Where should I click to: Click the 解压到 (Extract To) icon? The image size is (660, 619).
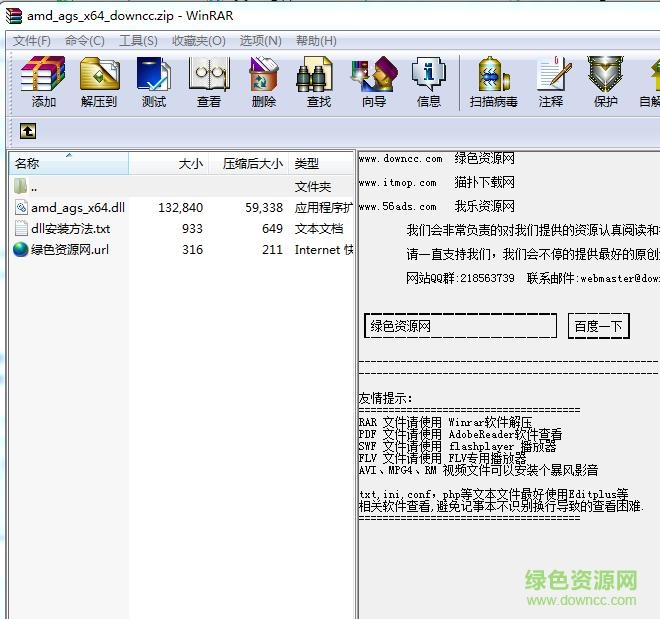click(99, 80)
